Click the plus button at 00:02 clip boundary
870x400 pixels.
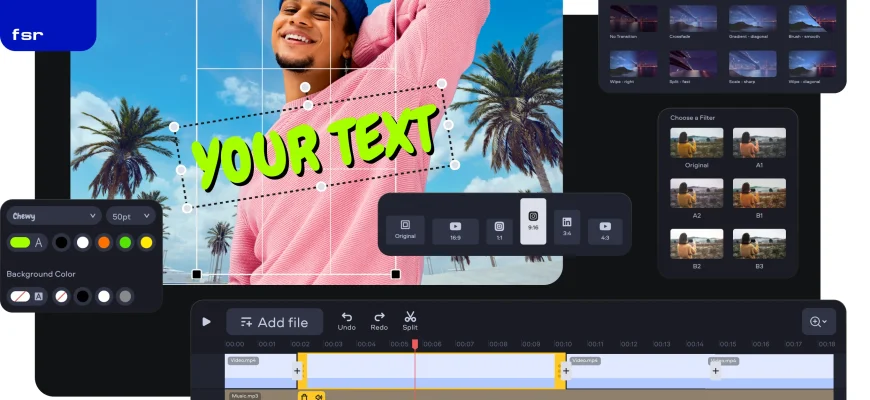(297, 371)
